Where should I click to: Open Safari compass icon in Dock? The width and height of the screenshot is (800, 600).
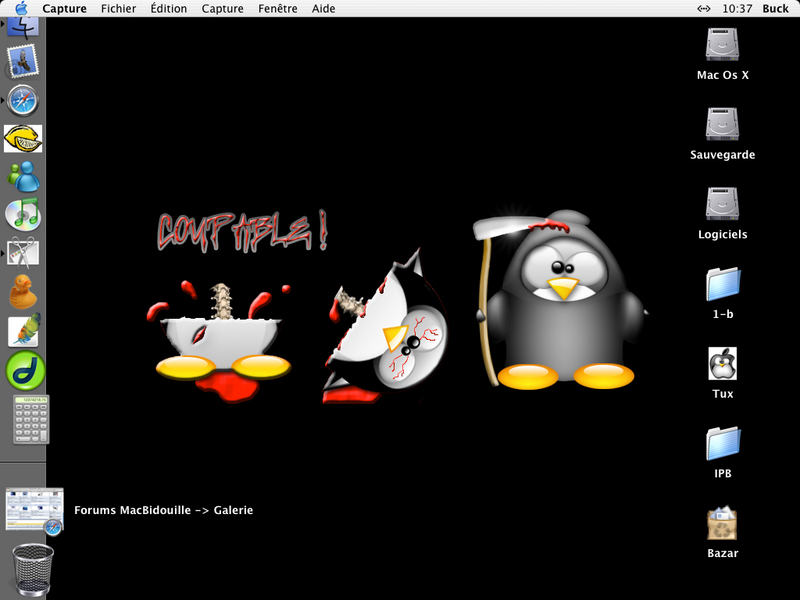pyautogui.click(x=22, y=101)
